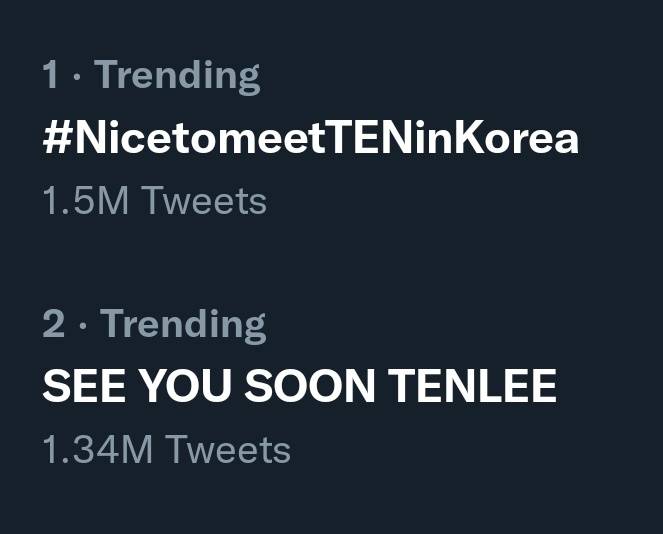Select the word Trending above SEE YOU SOON

coord(183,325)
